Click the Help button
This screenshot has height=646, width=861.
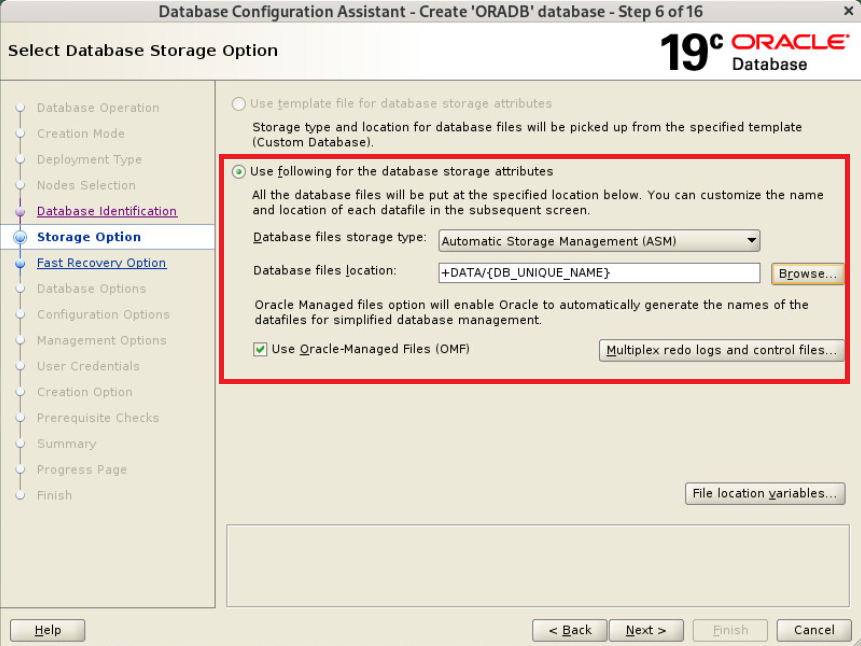click(48, 630)
